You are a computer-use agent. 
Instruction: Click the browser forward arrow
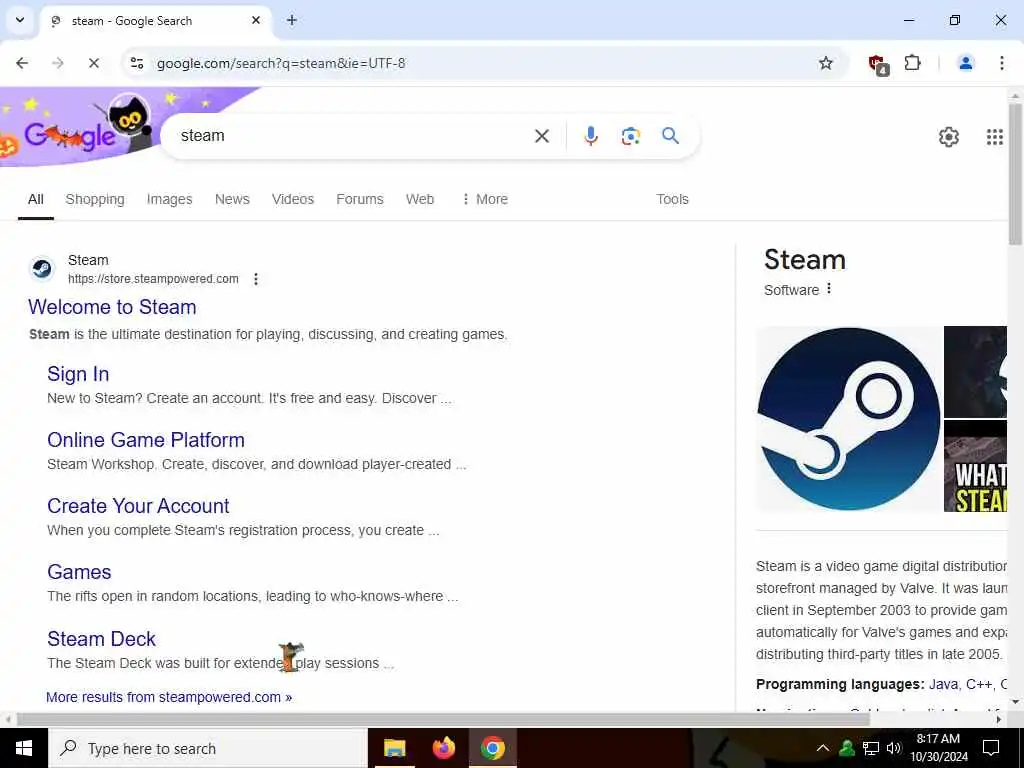coord(58,63)
